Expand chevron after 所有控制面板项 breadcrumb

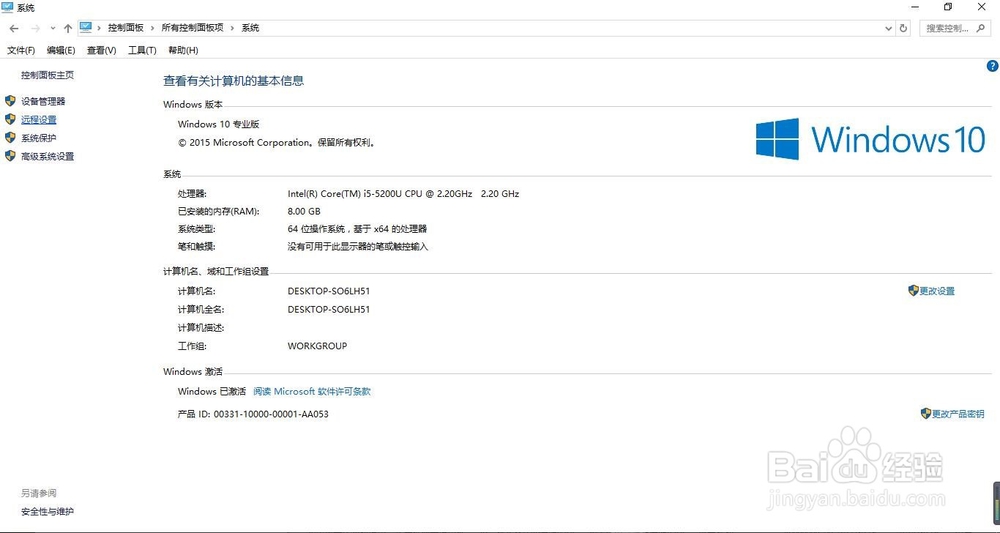(233, 28)
